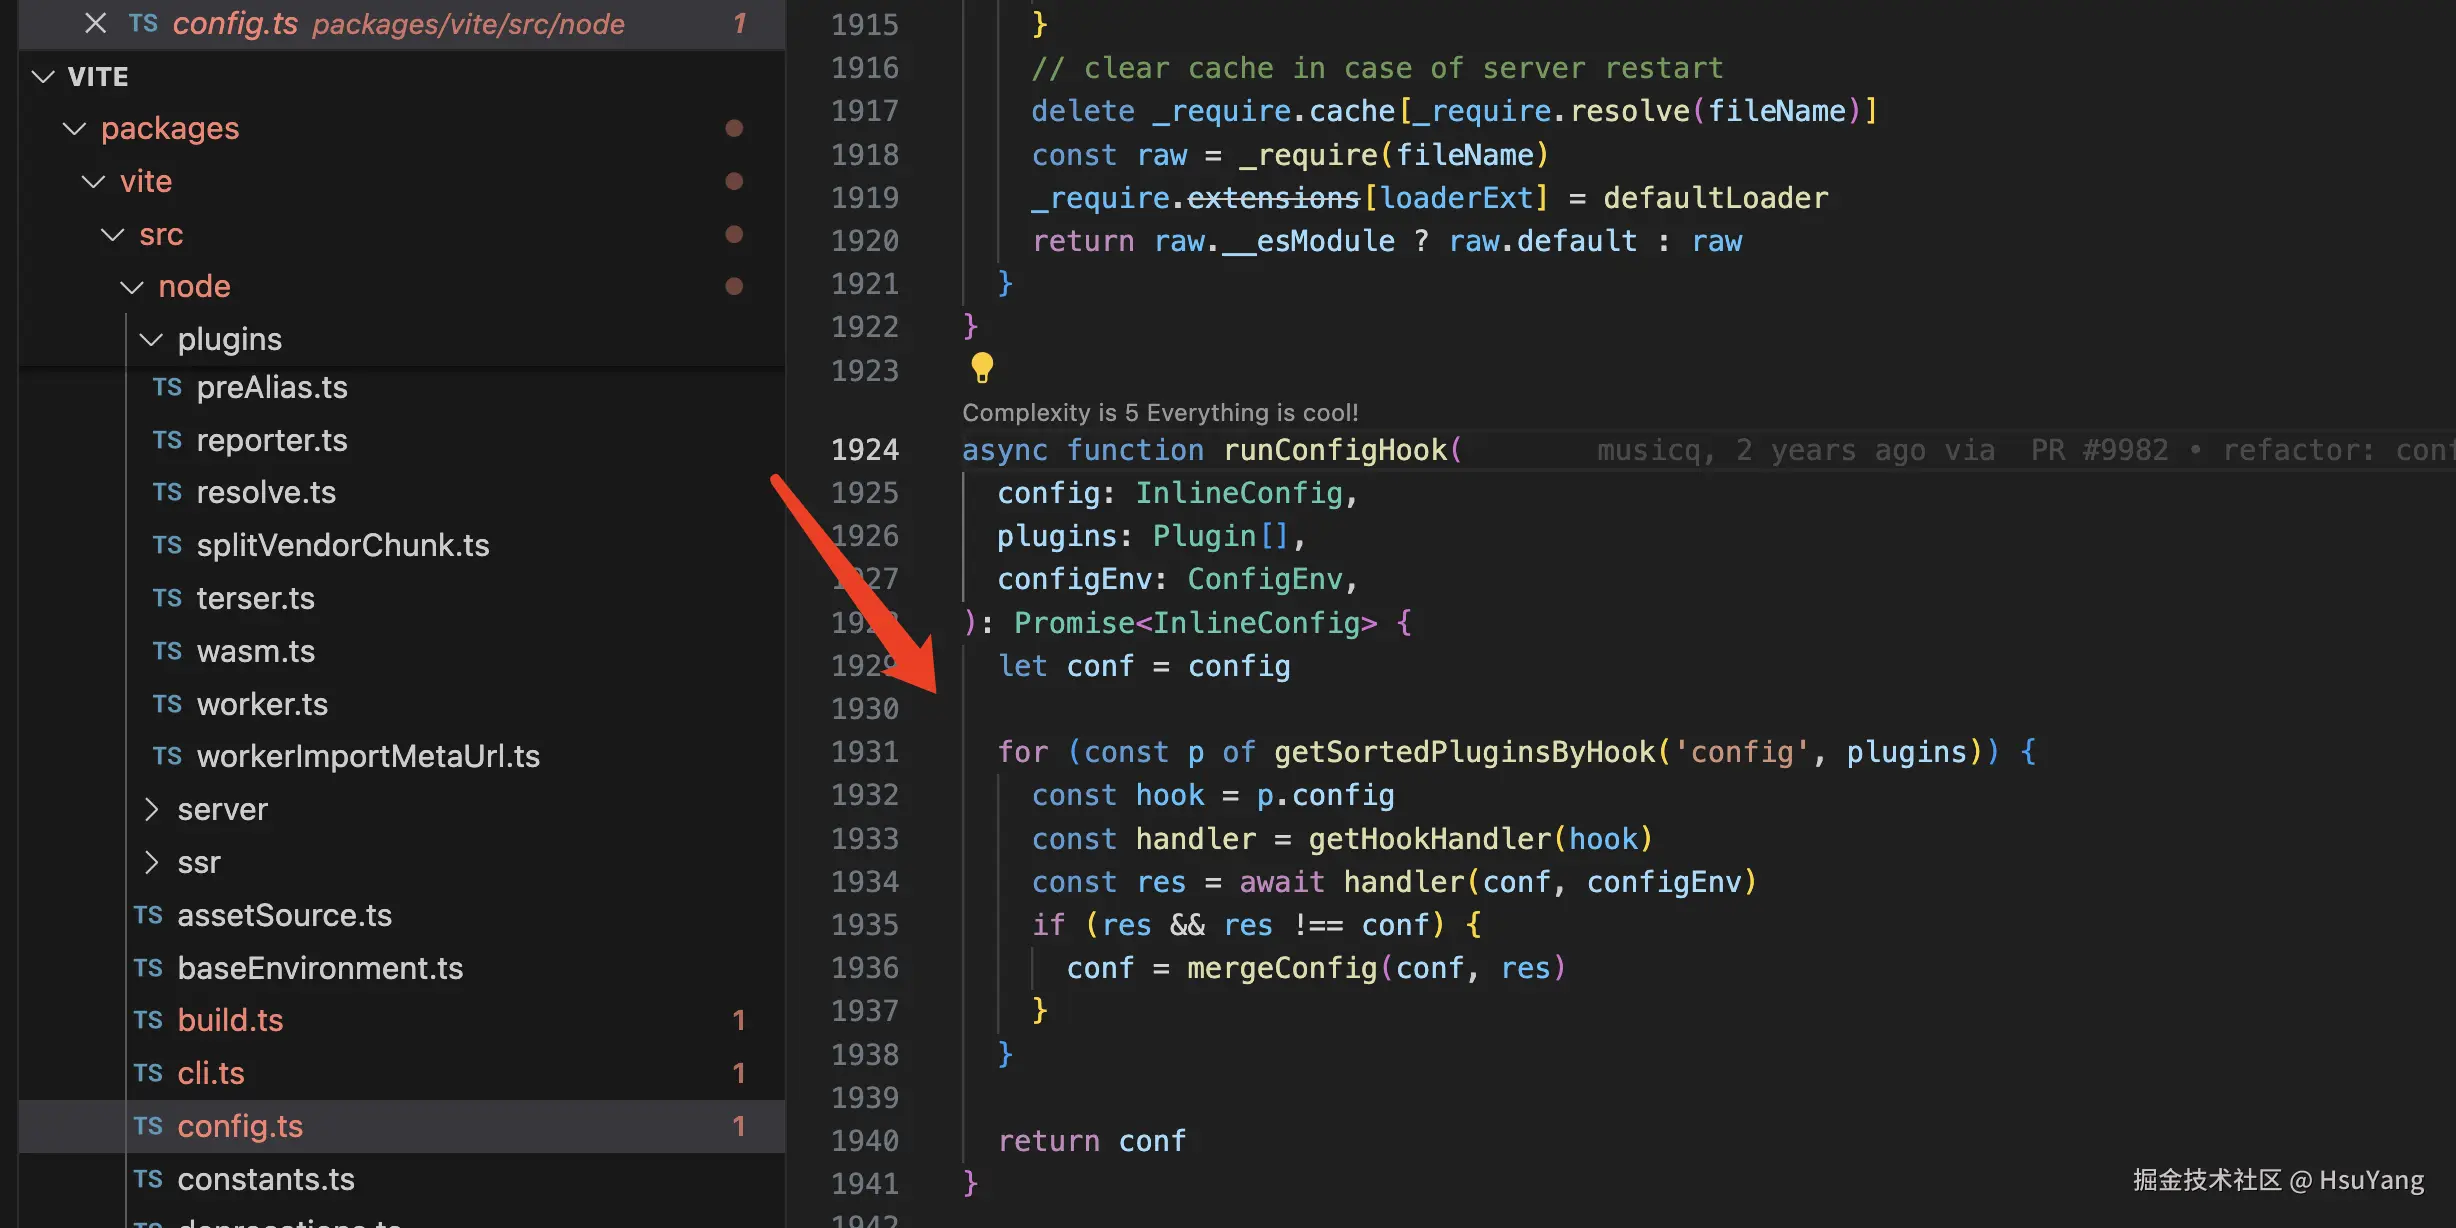The width and height of the screenshot is (2456, 1228).
Task: Click modified dot indicator on packages folder
Action: [734, 129]
